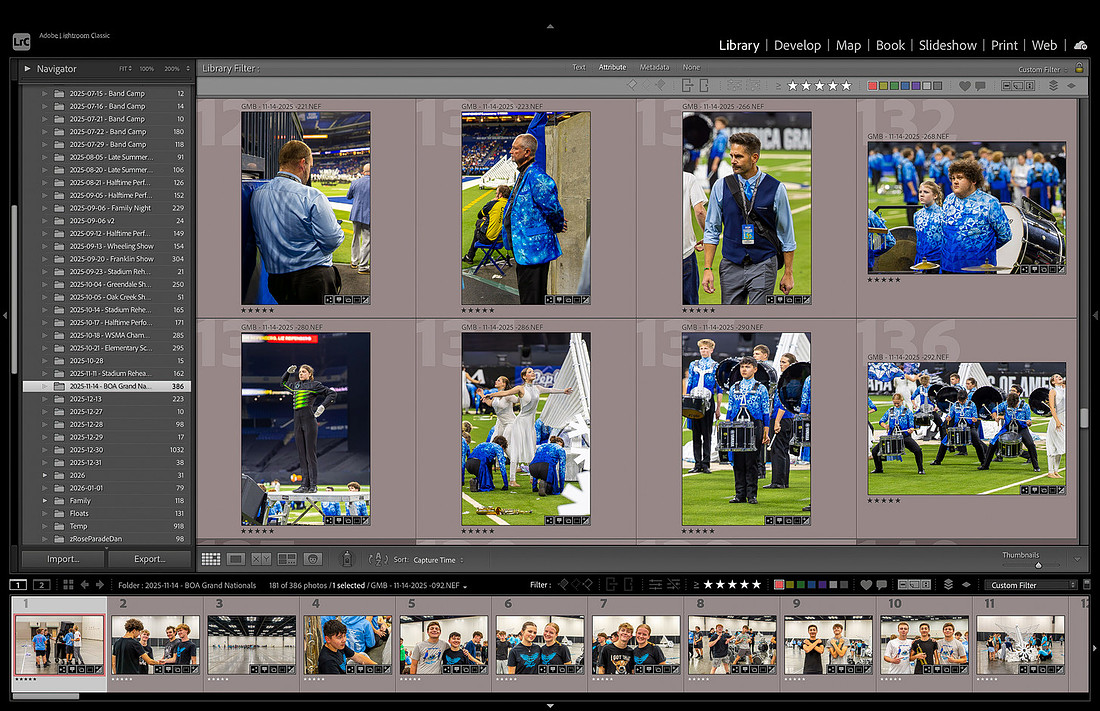Click the filmstrip grid view icon
The height and width of the screenshot is (711, 1100).
pos(68,585)
